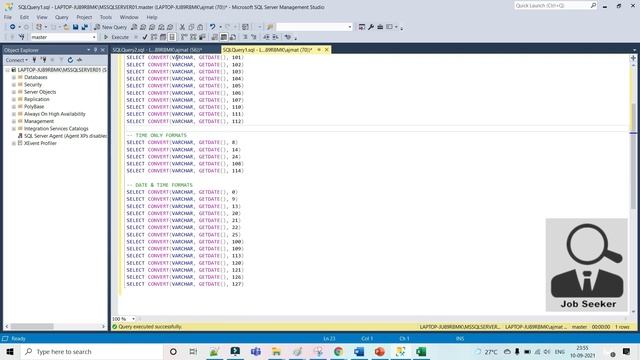Display estimated execution plan icon

coord(154,37)
